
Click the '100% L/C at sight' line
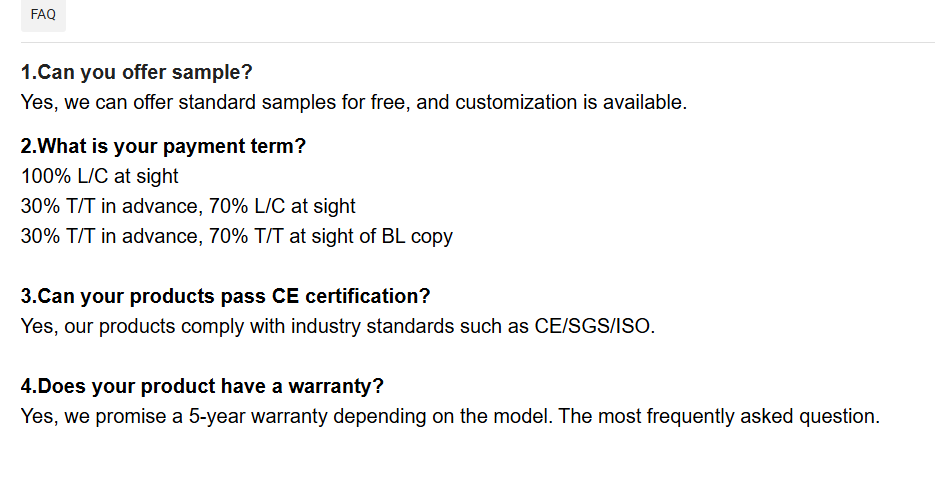pyautogui.click(x=100, y=176)
